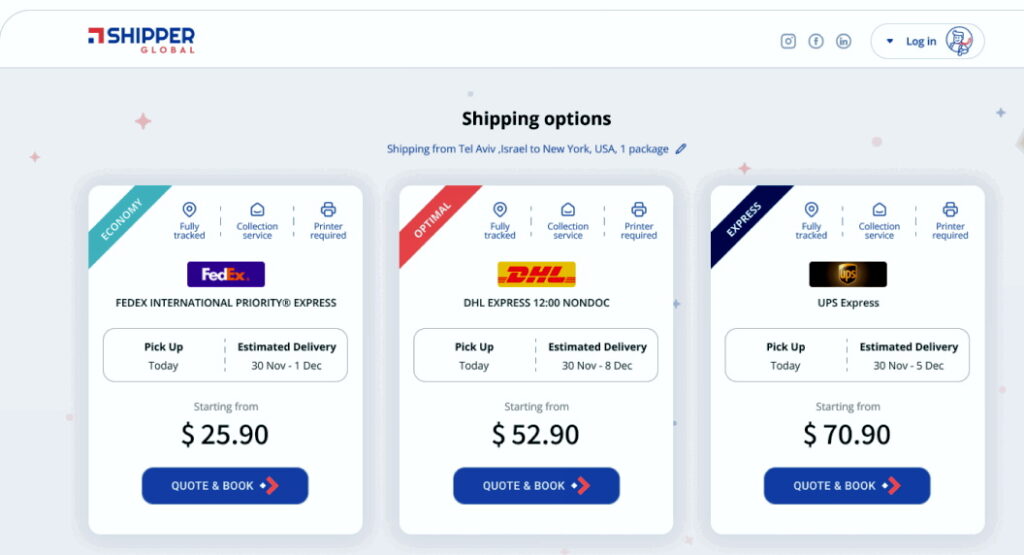Viewport: 1024px width, 555px height.
Task: Open the Instagram social icon
Action: coord(788,41)
